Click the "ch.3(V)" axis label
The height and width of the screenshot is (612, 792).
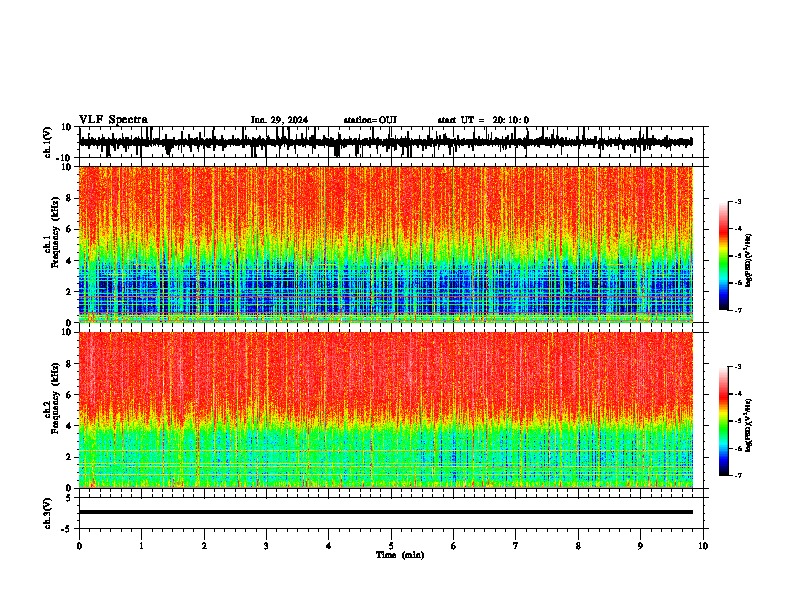point(47,513)
